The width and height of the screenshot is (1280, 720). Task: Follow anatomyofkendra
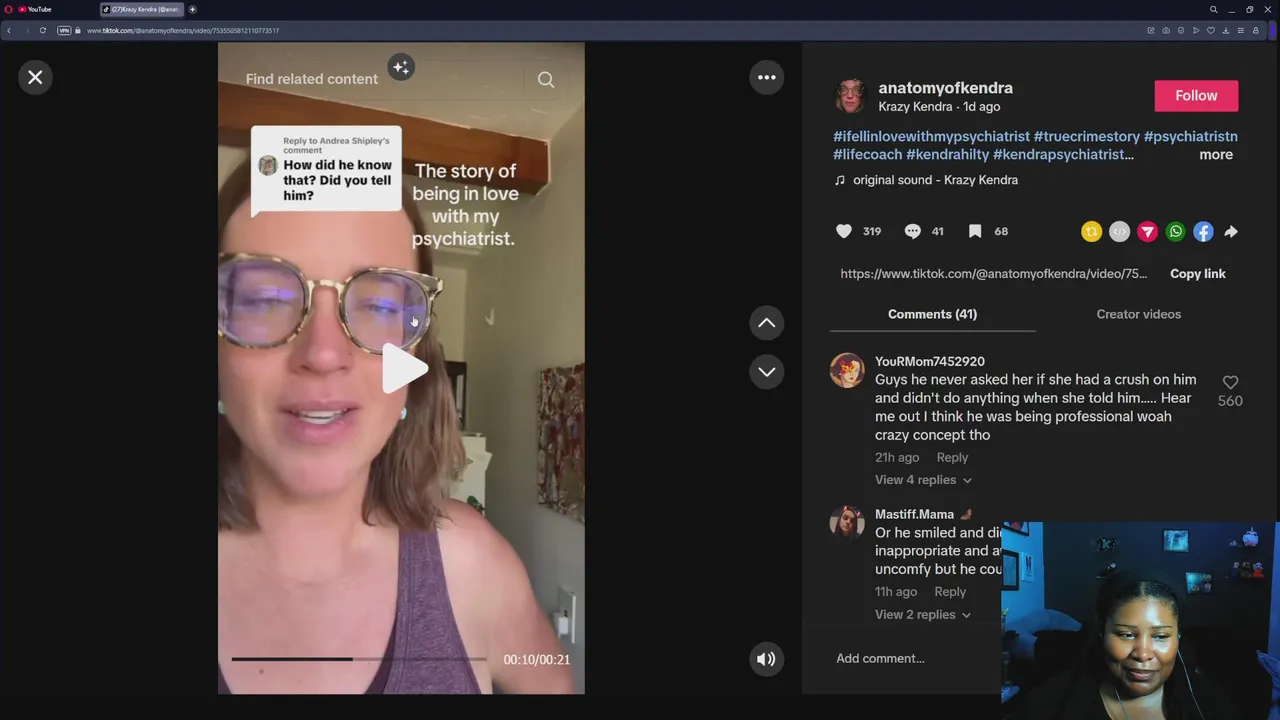click(x=1196, y=96)
